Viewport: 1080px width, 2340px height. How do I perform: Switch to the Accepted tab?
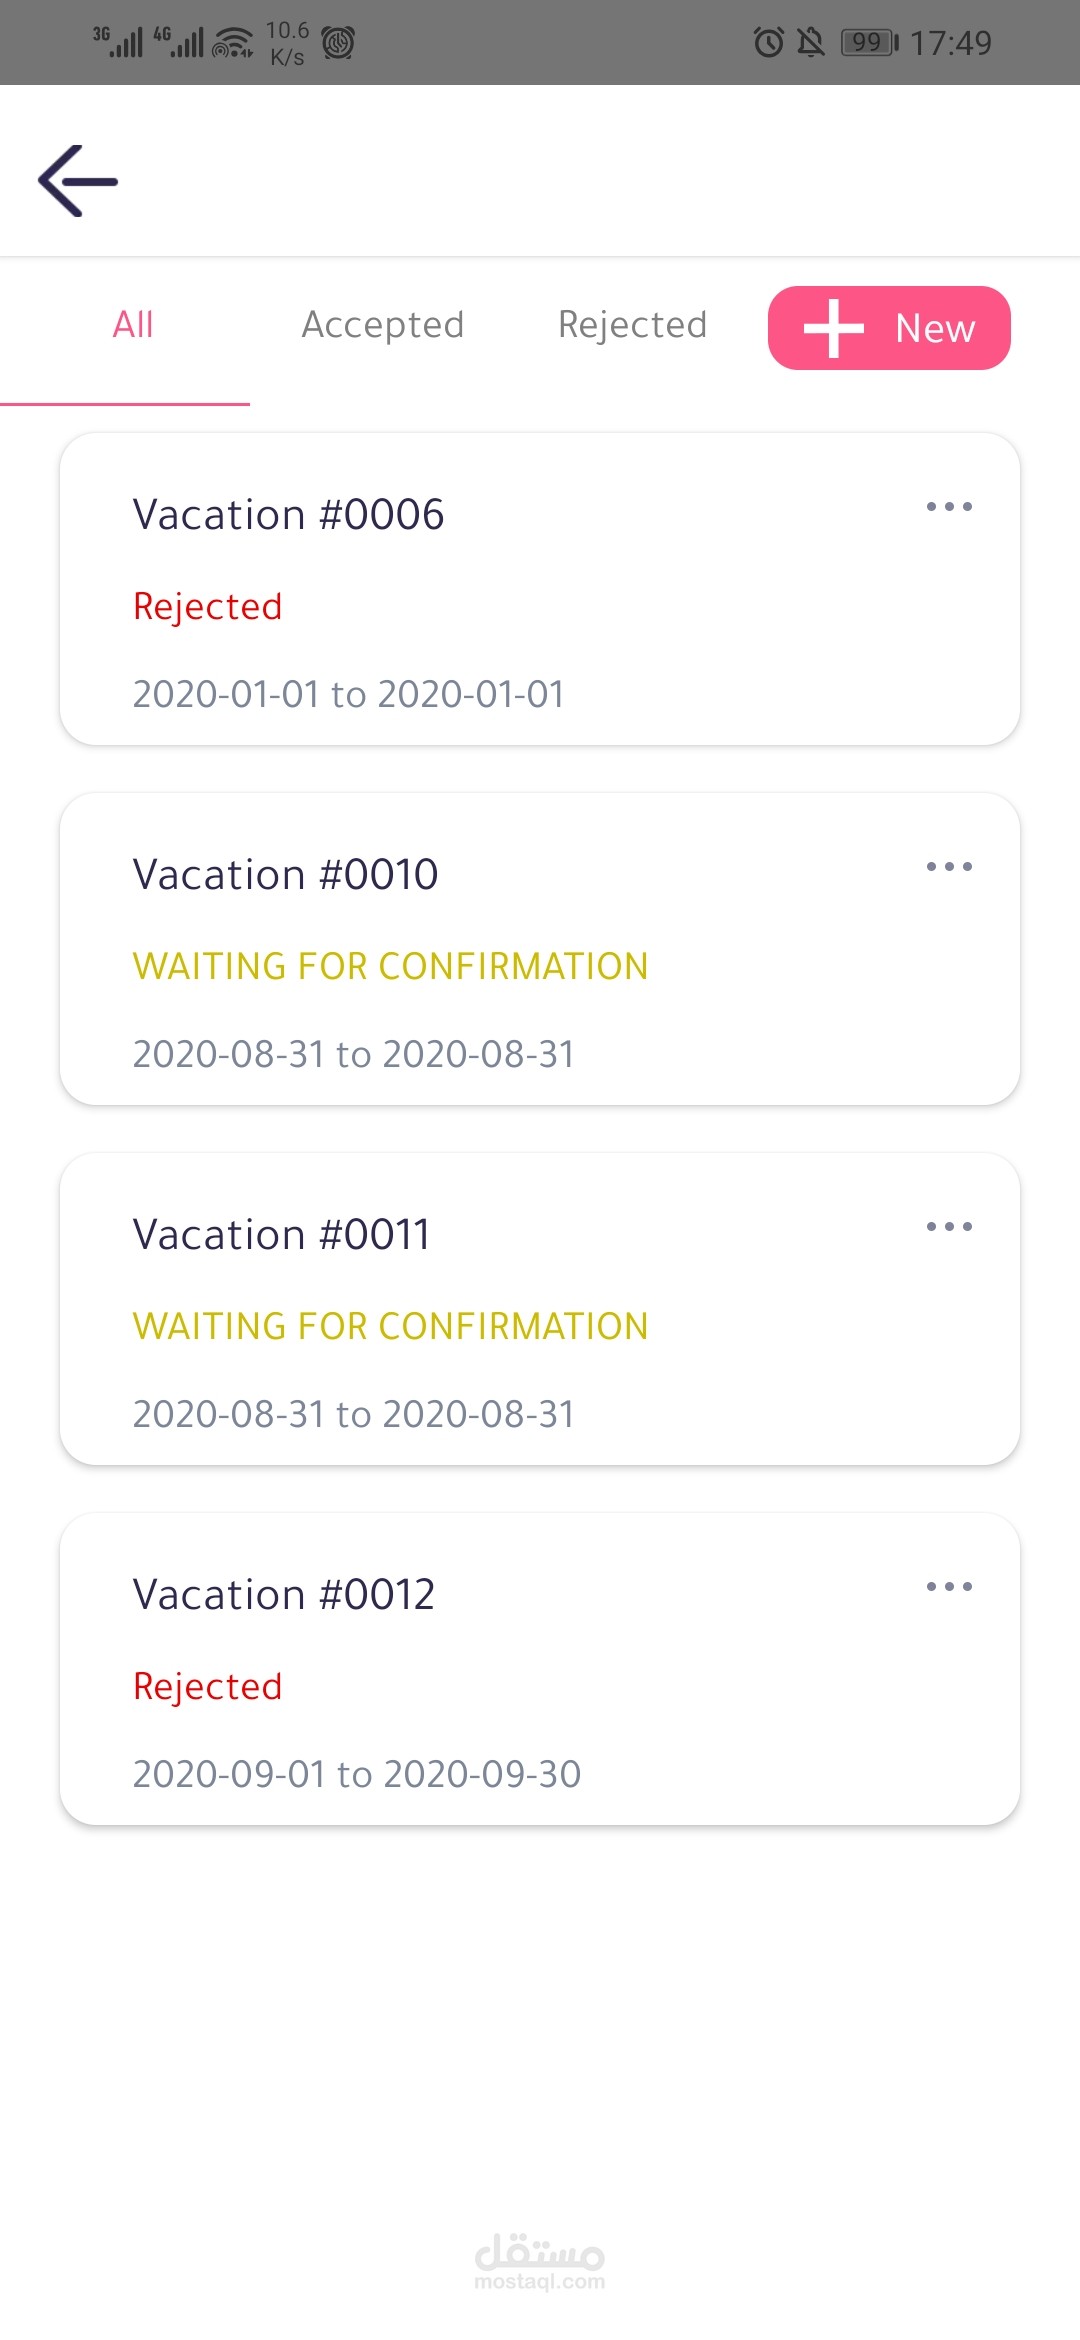[383, 325]
